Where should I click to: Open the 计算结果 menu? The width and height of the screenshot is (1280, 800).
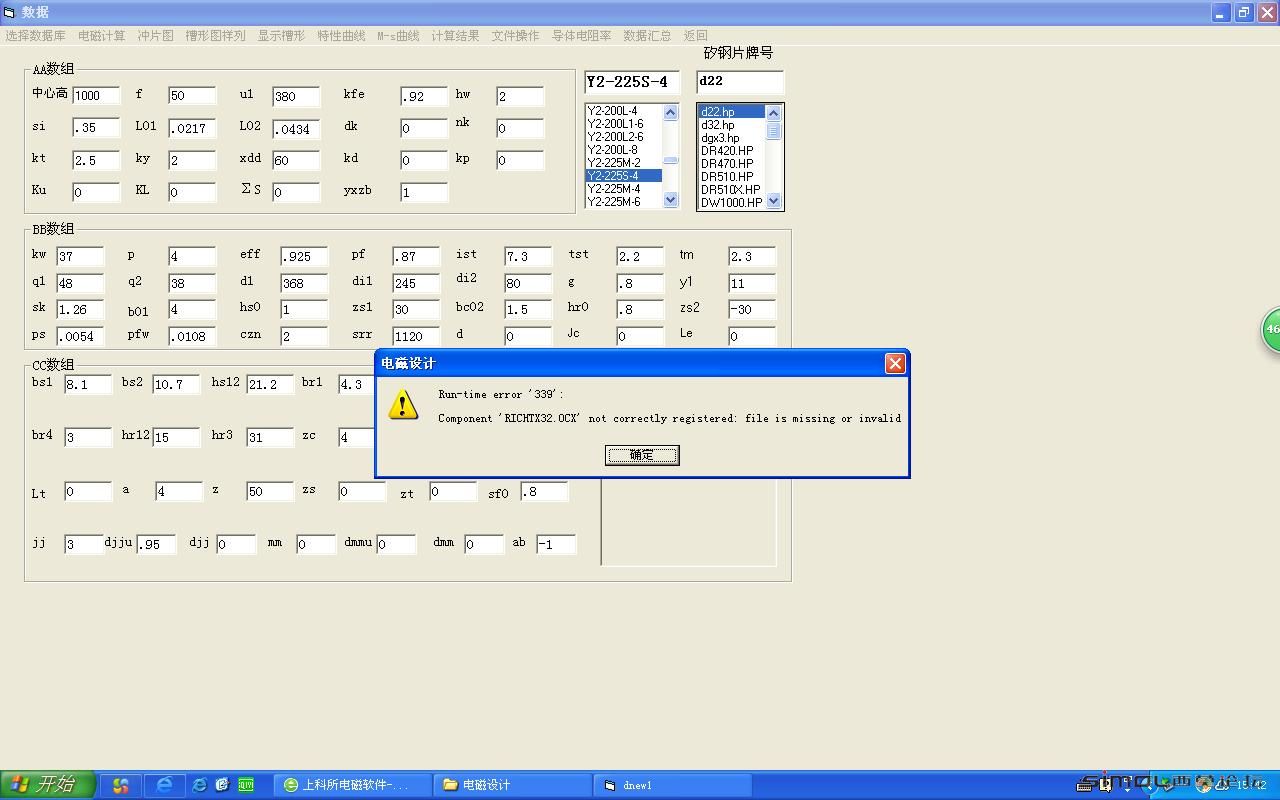tap(455, 35)
